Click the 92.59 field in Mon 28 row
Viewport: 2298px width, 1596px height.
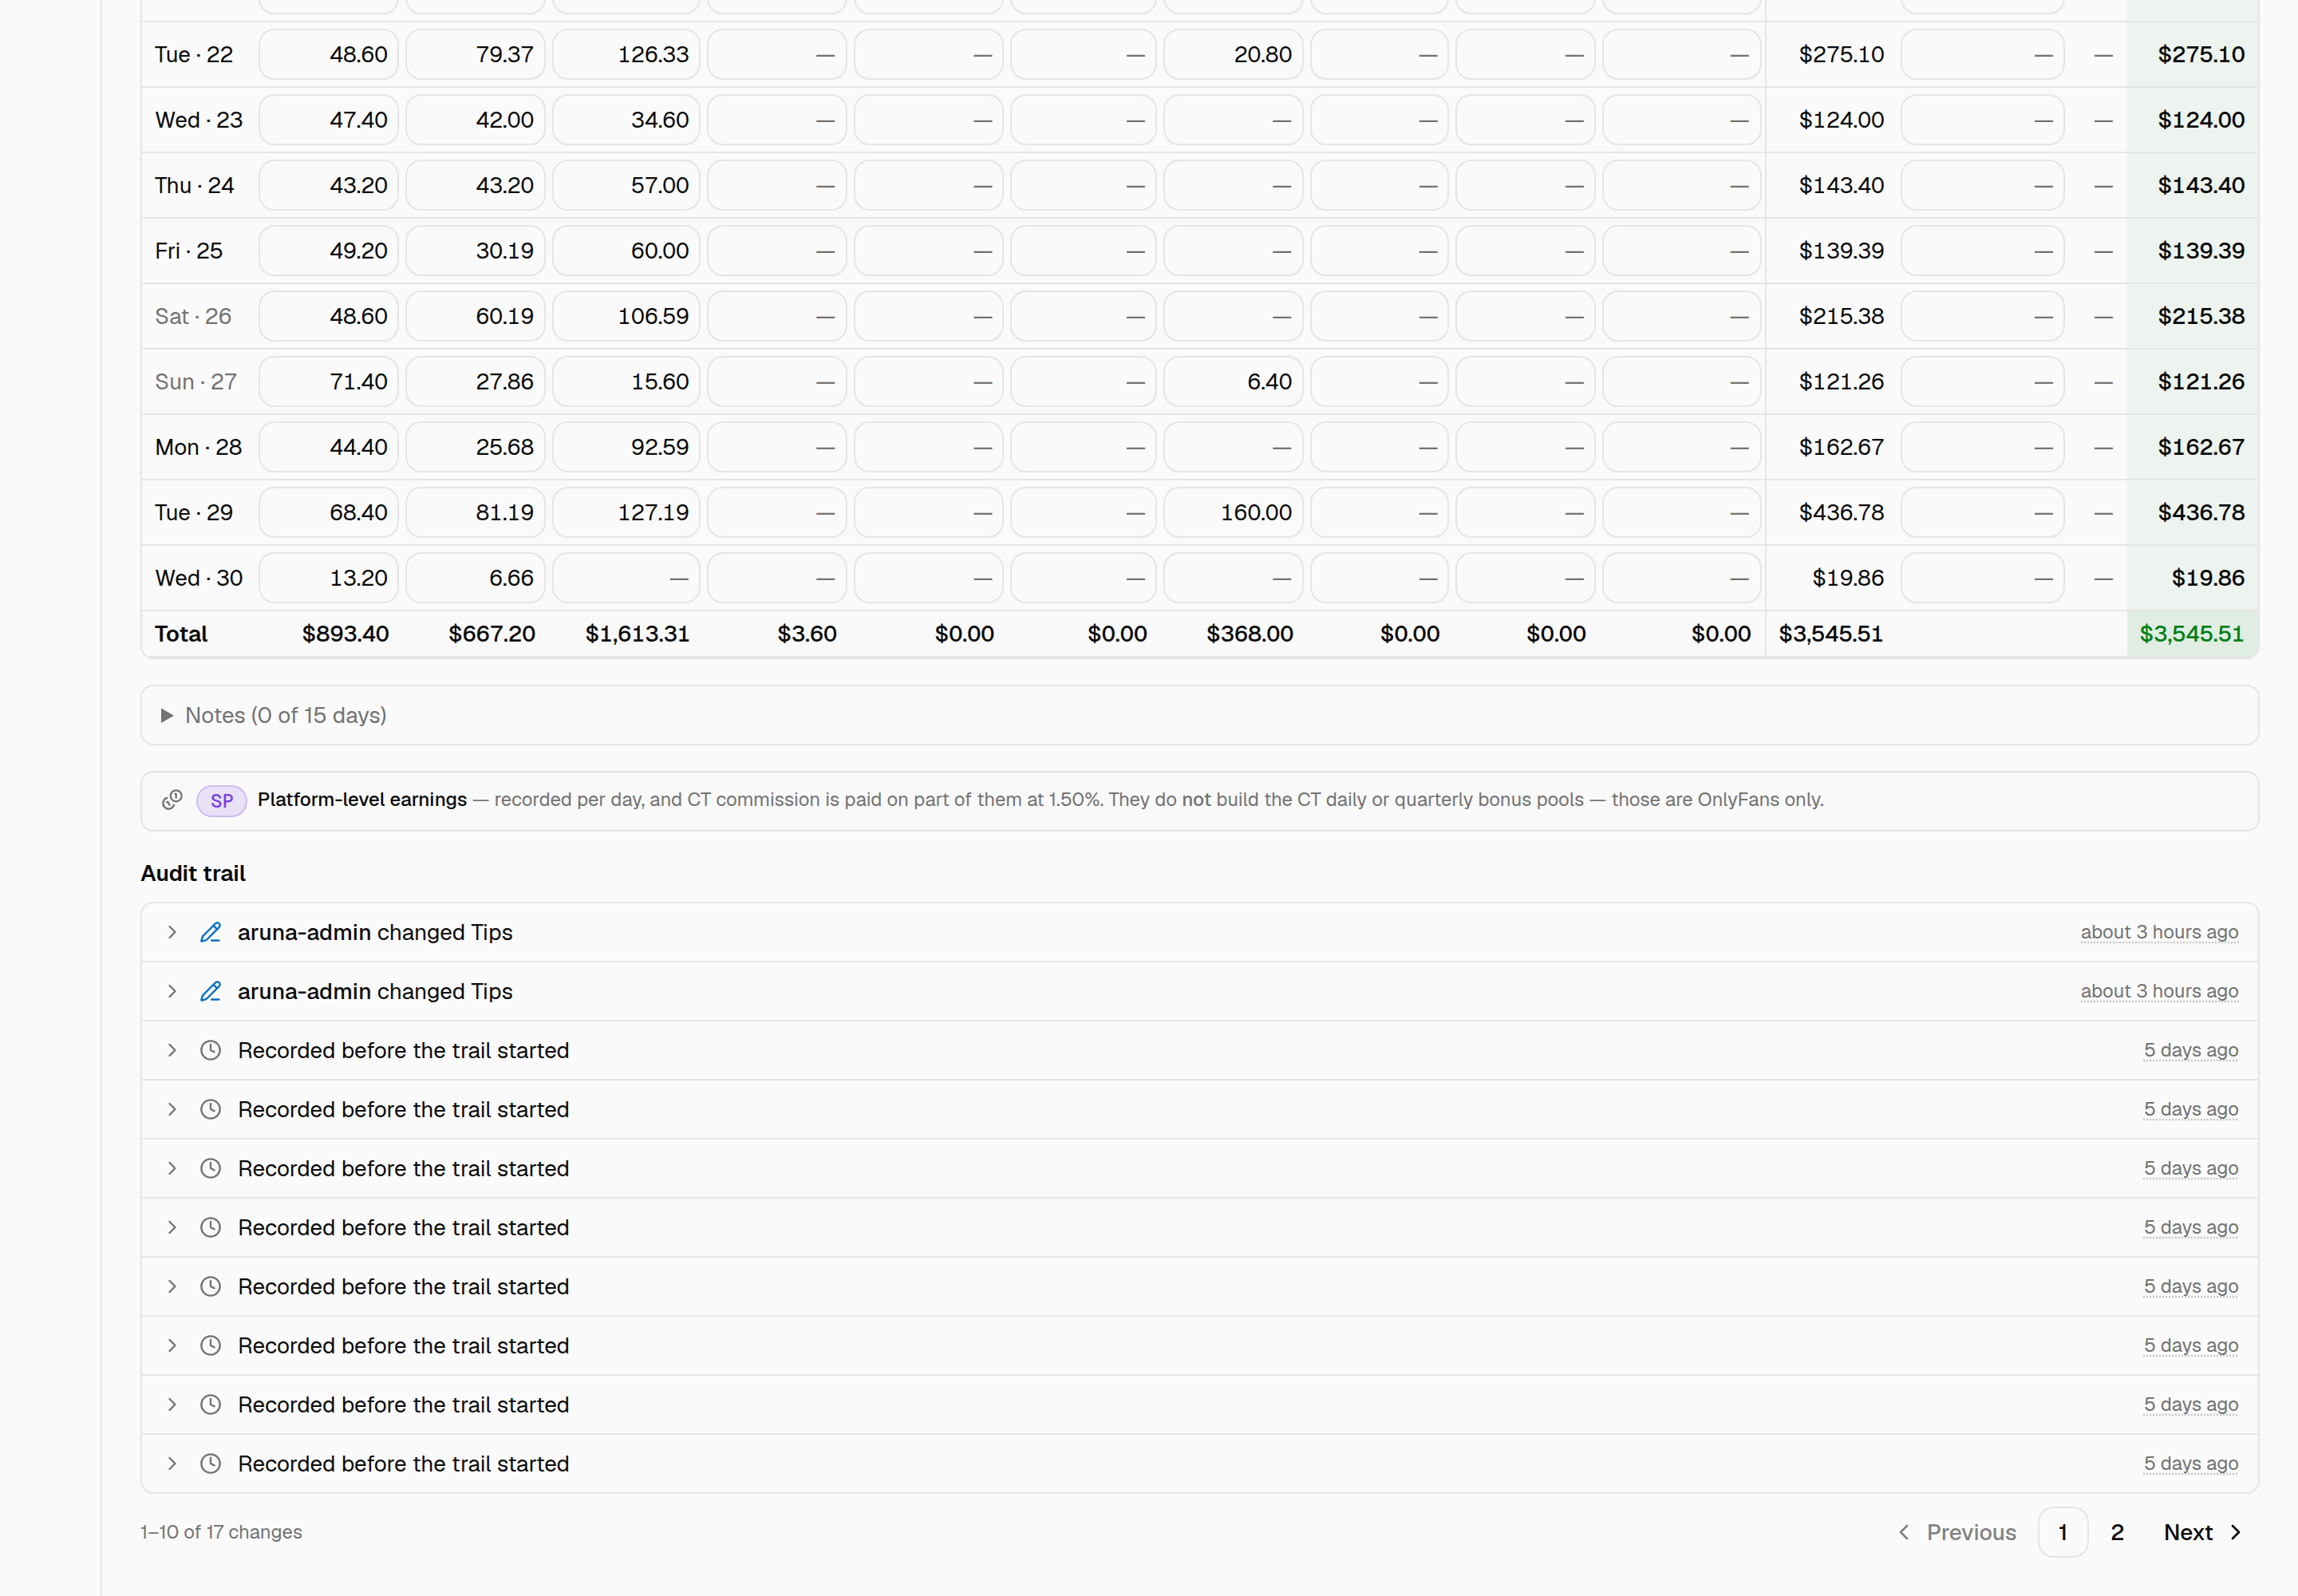click(626, 447)
